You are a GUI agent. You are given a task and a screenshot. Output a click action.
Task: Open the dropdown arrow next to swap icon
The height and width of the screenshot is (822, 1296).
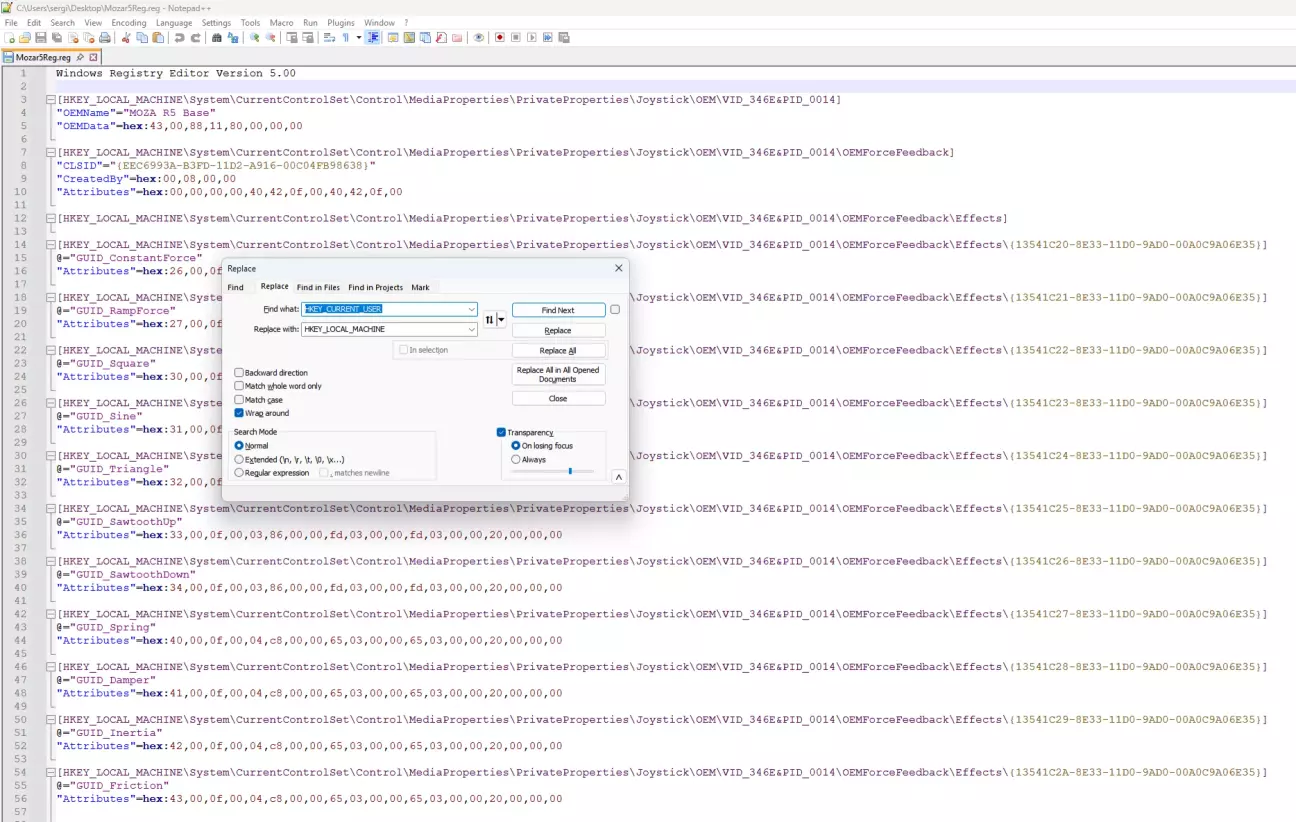(x=501, y=320)
